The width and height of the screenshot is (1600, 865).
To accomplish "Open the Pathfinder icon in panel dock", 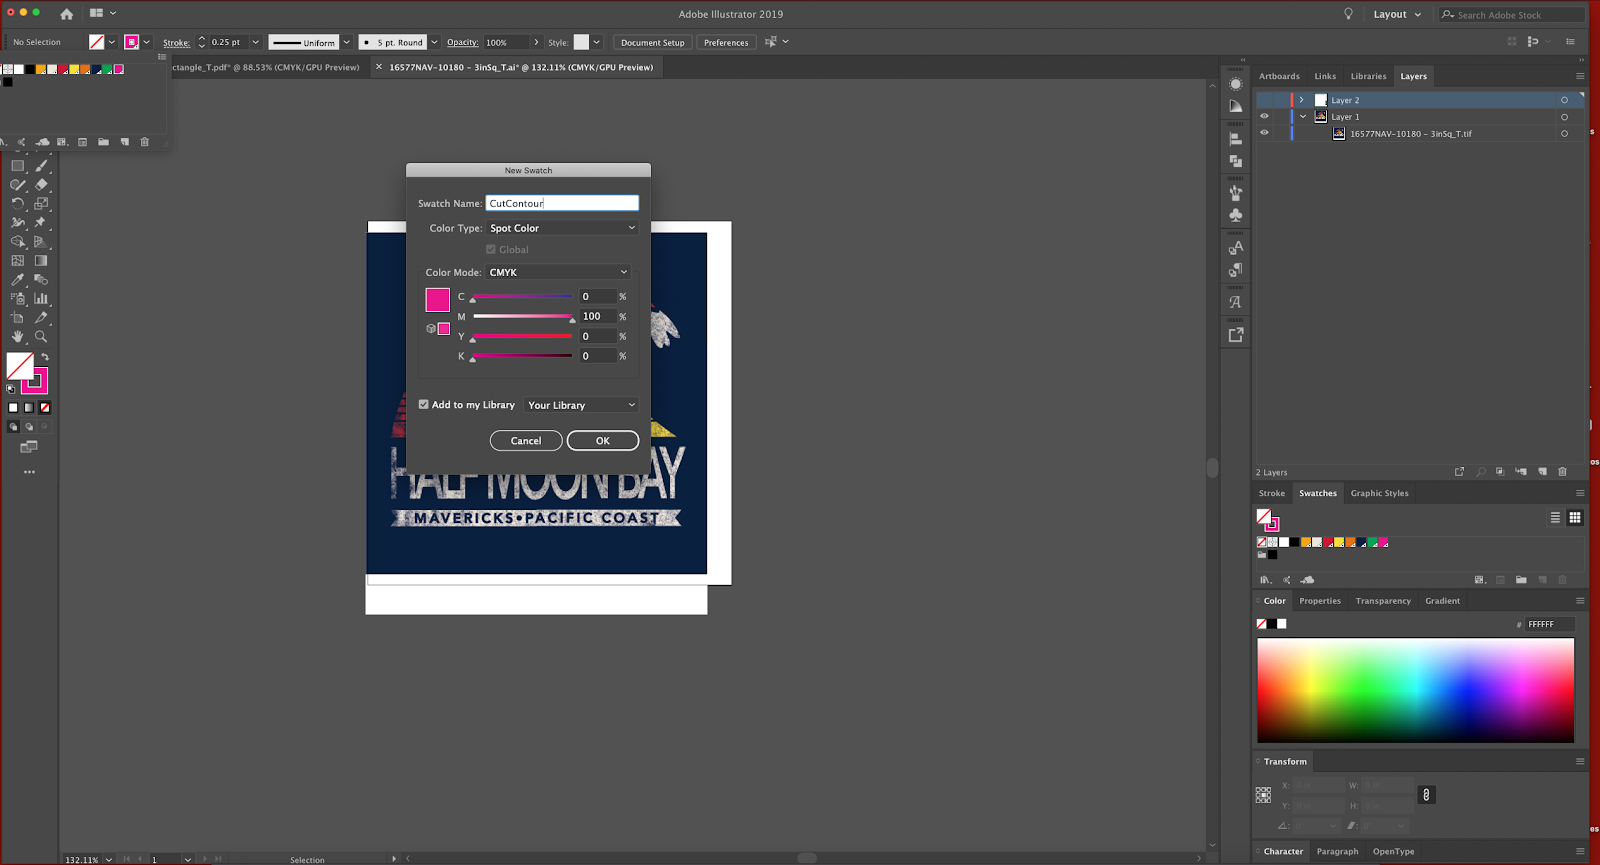I will 1236,161.
